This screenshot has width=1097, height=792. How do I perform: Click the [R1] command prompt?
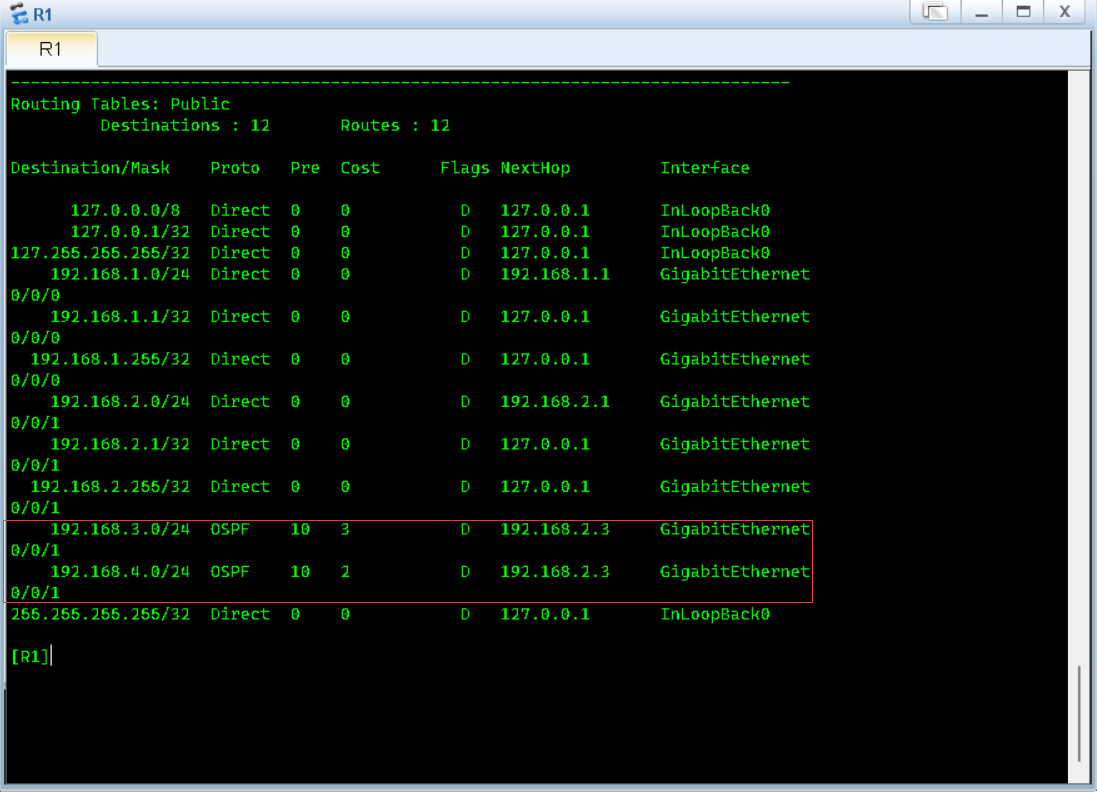[x=30, y=656]
